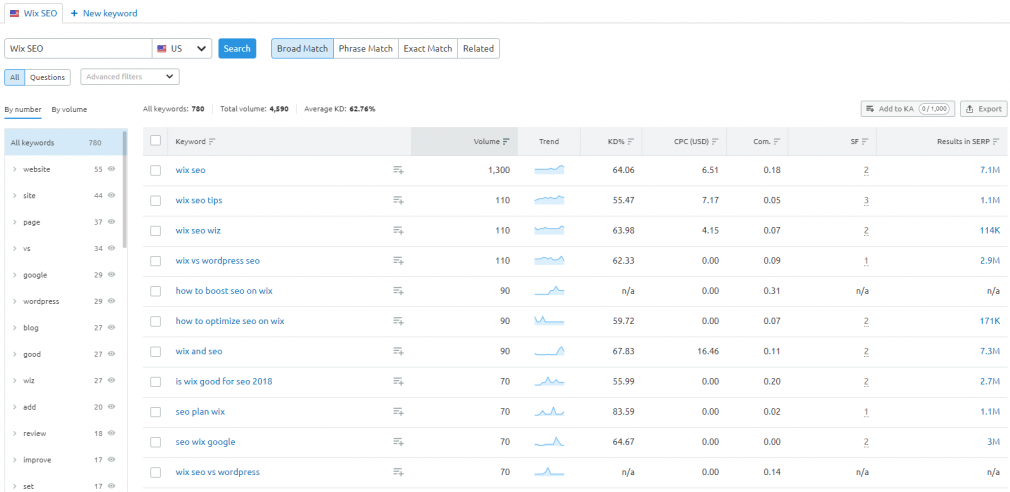Viewport: 1010px width, 492px height.
Task: Sort by CPC (USD) column sort icon
Action: click(715, 142)
